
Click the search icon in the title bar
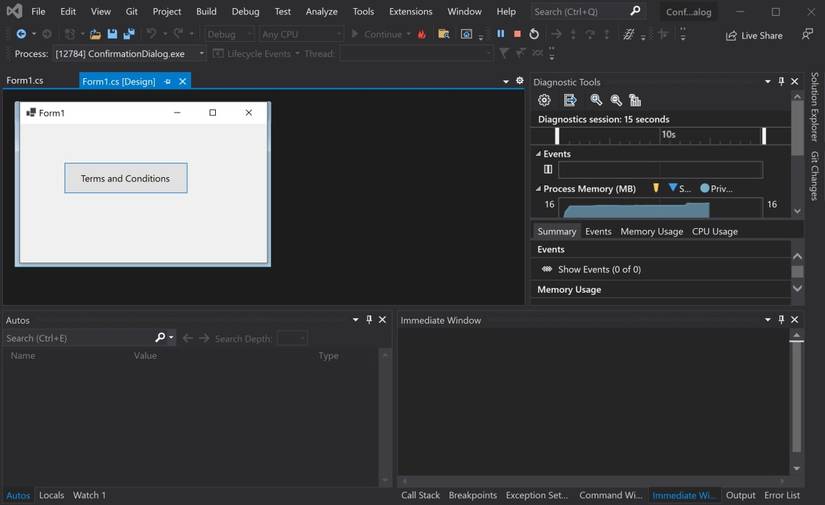[635, 11]
